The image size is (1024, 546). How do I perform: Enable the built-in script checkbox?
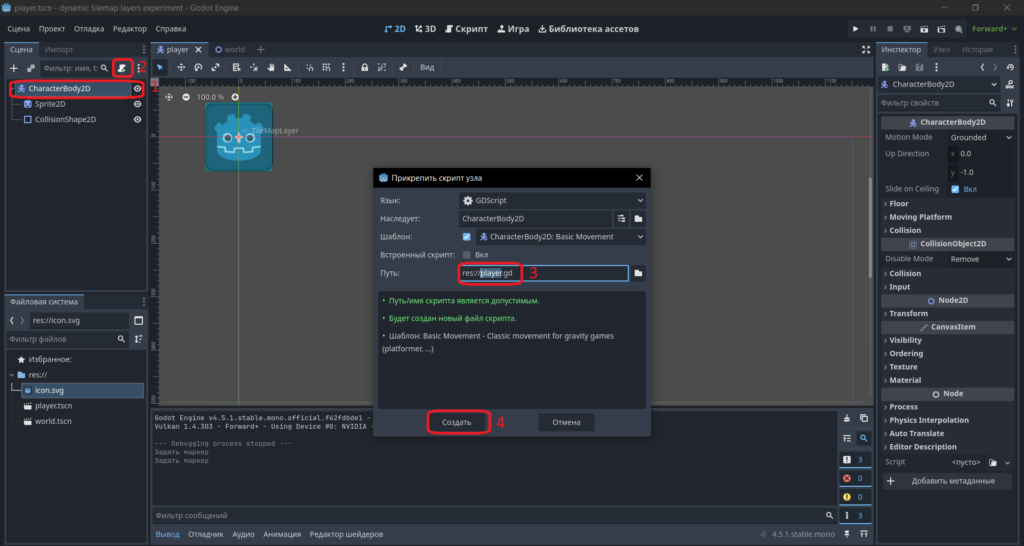(x=466, y=255)
